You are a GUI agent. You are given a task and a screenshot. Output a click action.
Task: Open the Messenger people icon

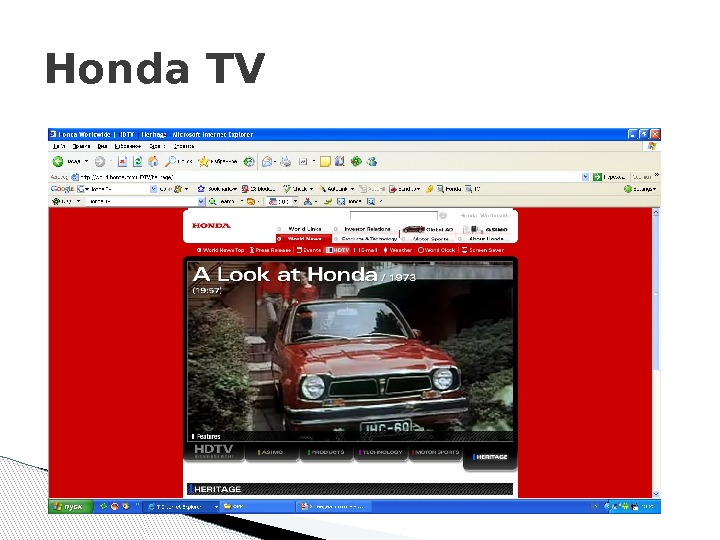pyautogui.click(x=372, y=161)
